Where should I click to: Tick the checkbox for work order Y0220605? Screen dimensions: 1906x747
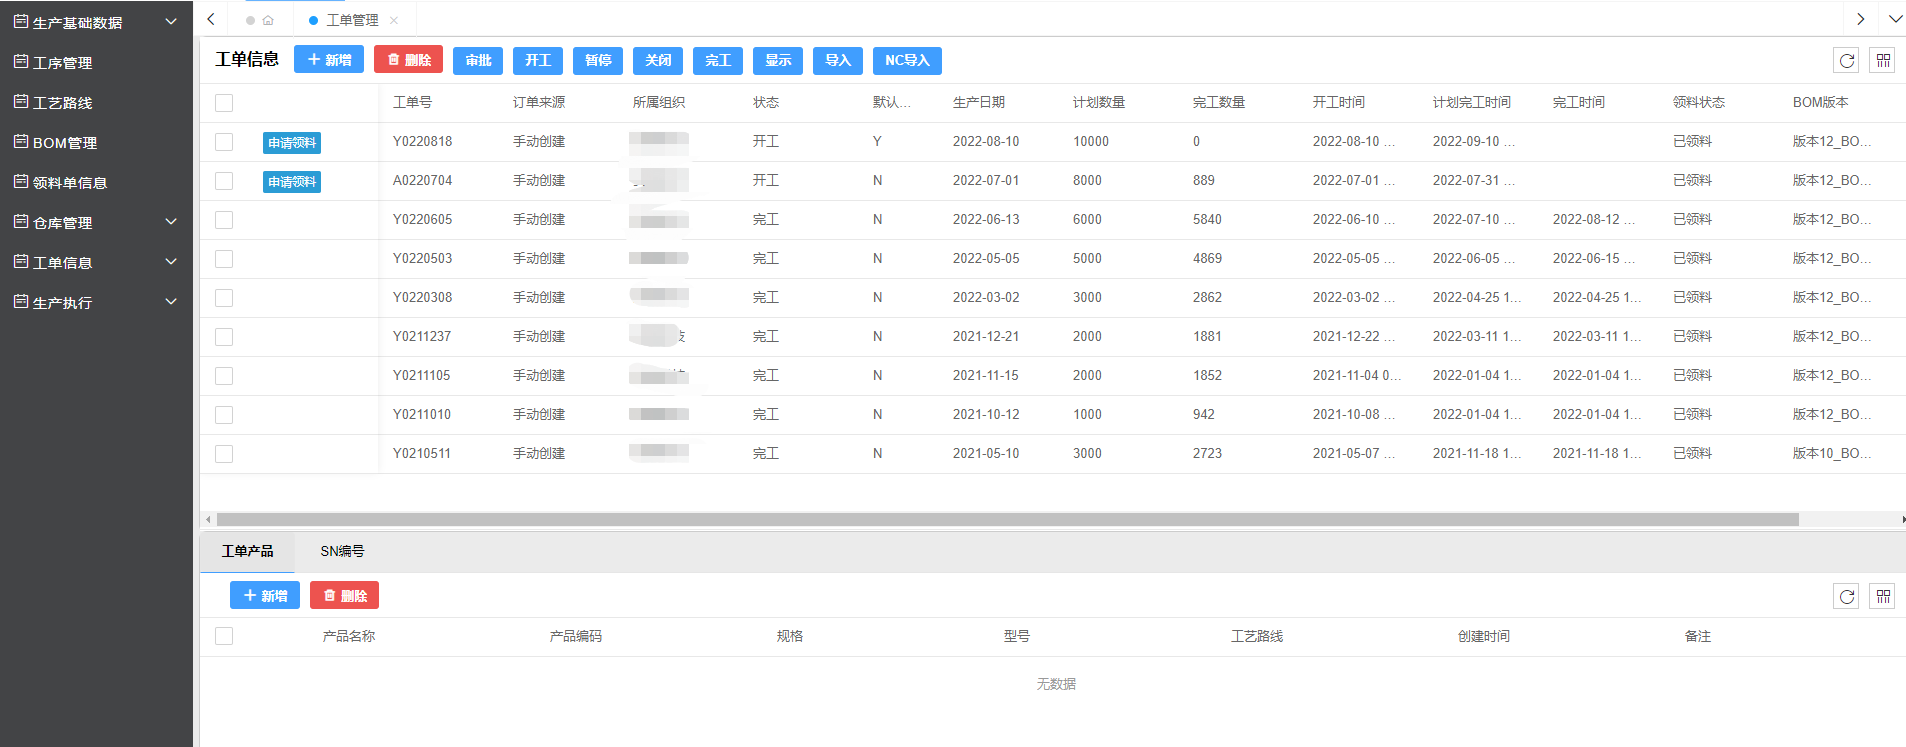tap(224, 220)
